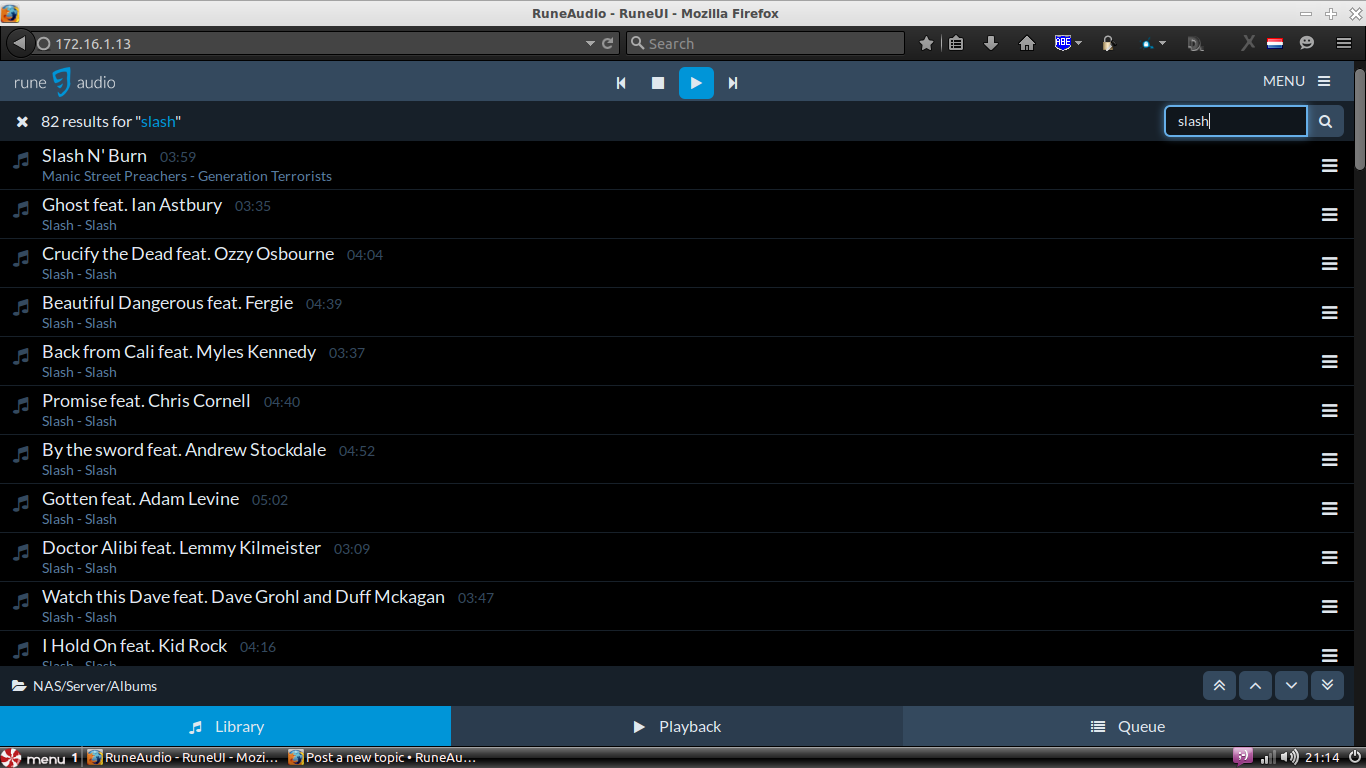This screenshot has height=768, width=1366.
Task: Select song Back from Cali feat. Myles Kennedy
Action: coord(179,352)
